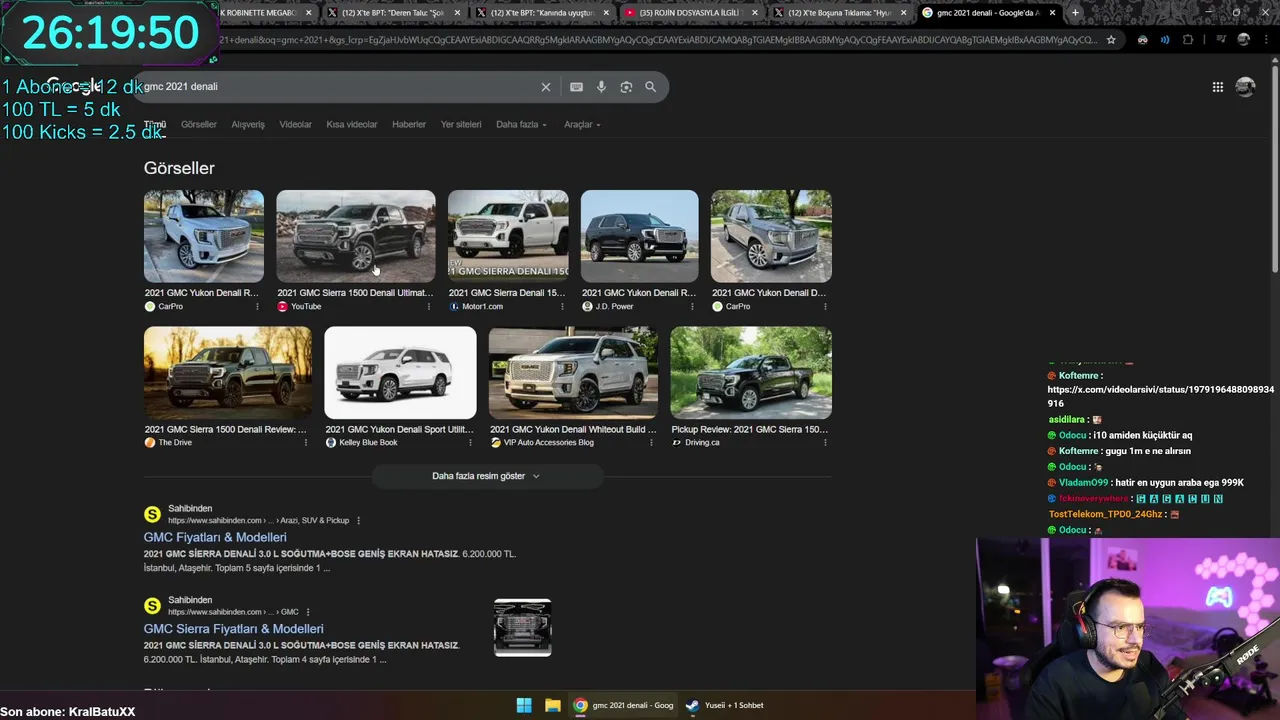Bookmark this page with star icon
Image resolution: width=1280 pixels, height=720 pixels.
[x=1111, y=40]
